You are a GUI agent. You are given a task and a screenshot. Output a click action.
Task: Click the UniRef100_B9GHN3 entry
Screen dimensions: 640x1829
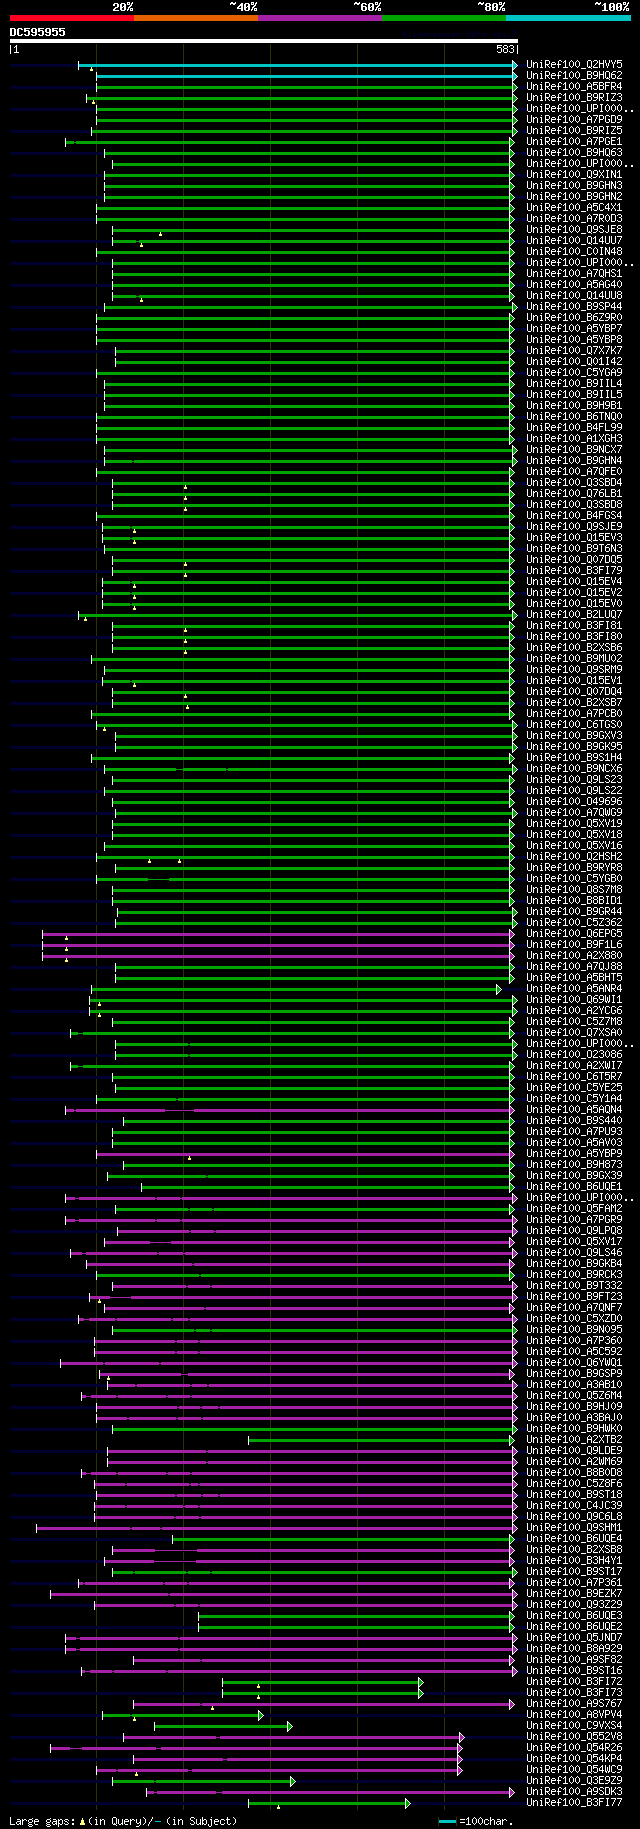tap(574, 186)
